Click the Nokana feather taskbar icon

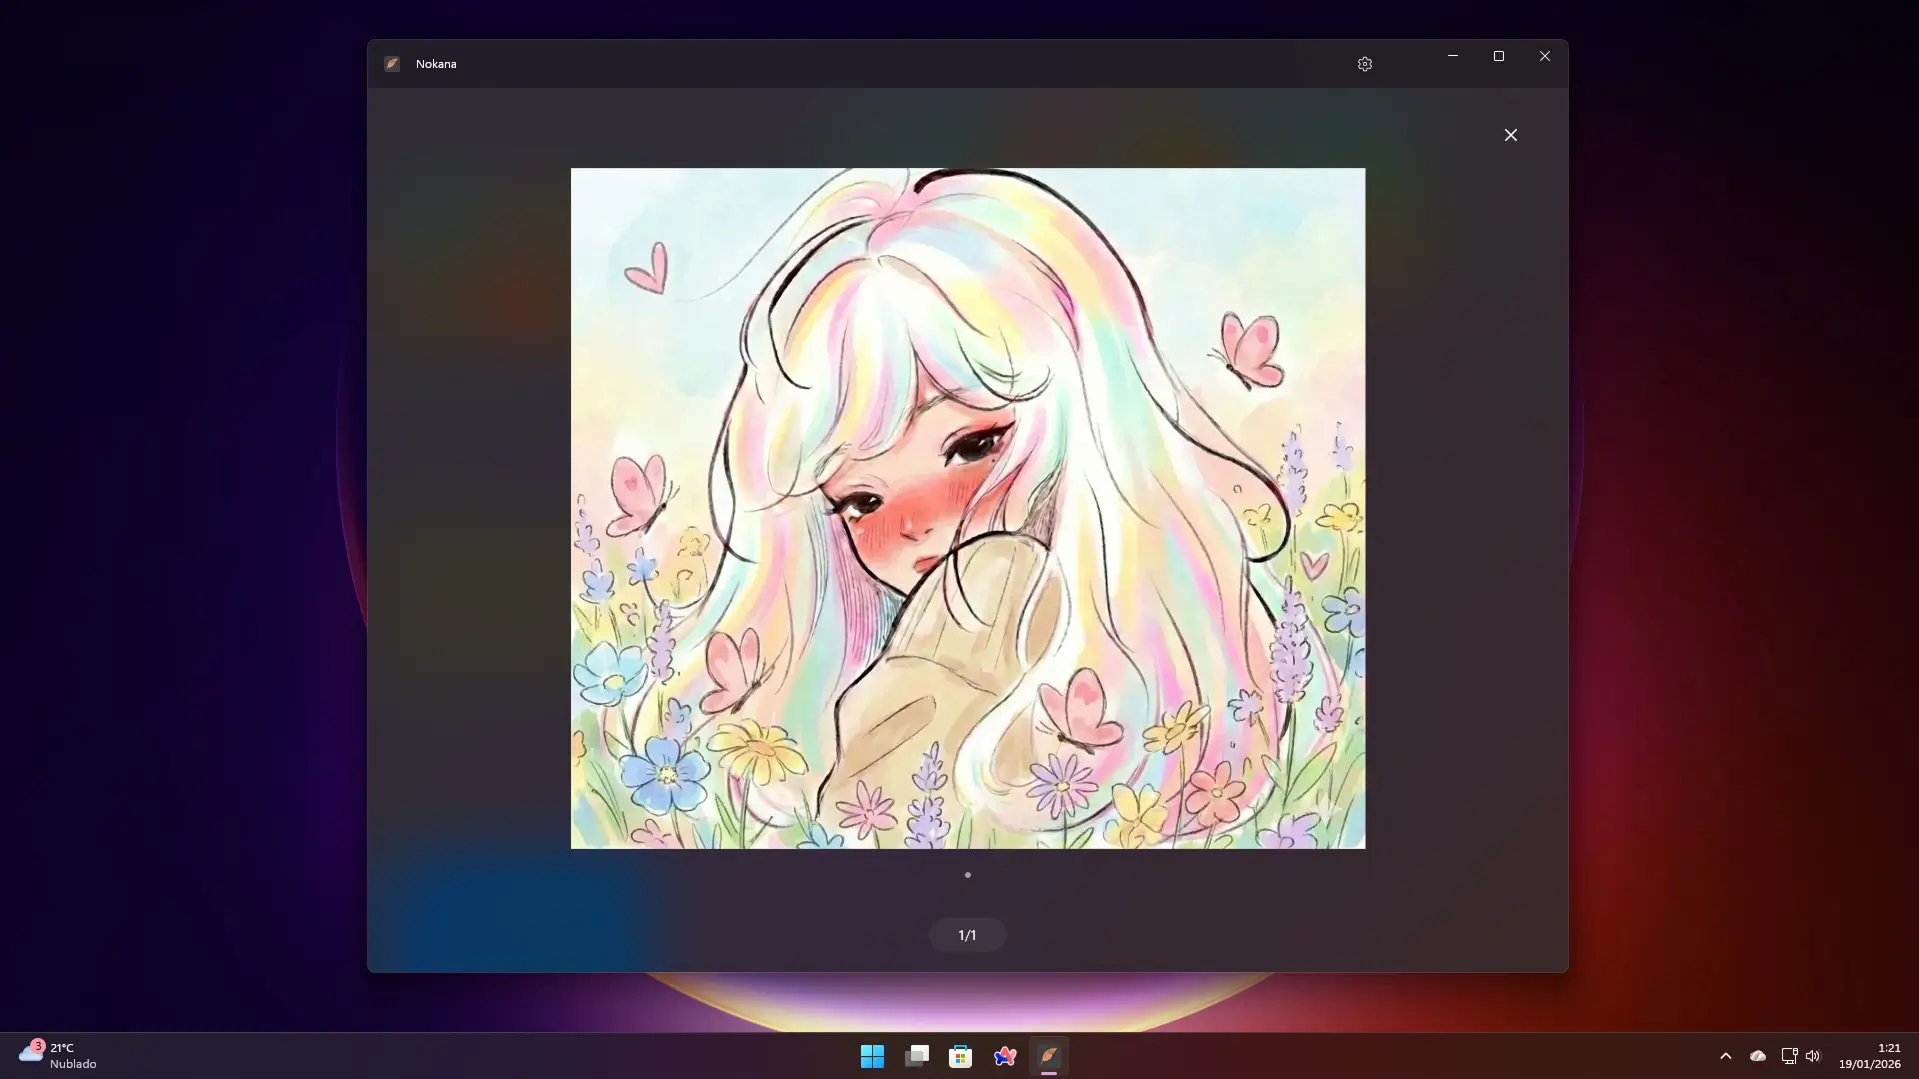1048,1056
